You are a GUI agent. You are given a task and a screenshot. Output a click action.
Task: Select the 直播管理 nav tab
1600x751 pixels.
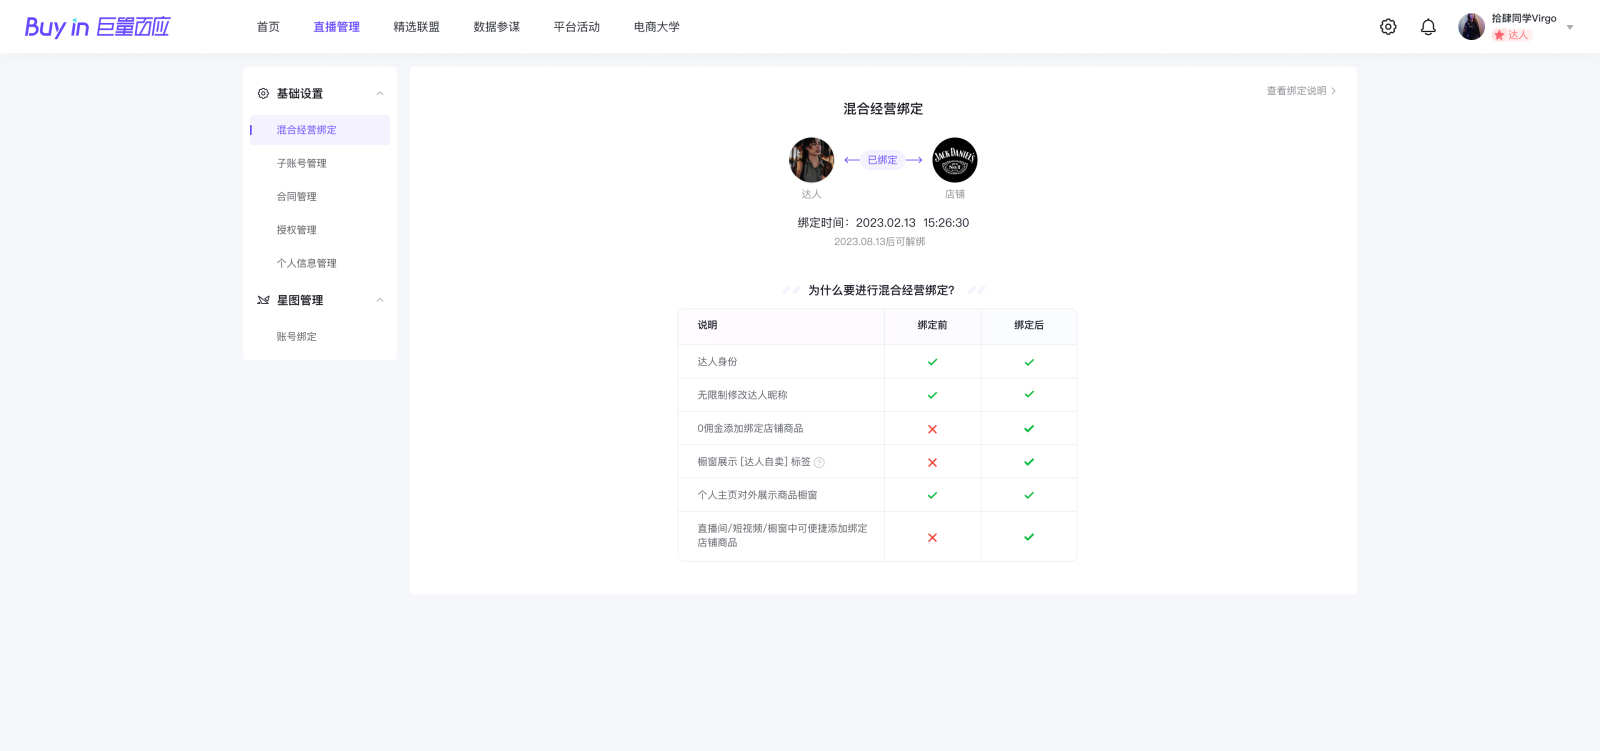click(x=336, y=27)
